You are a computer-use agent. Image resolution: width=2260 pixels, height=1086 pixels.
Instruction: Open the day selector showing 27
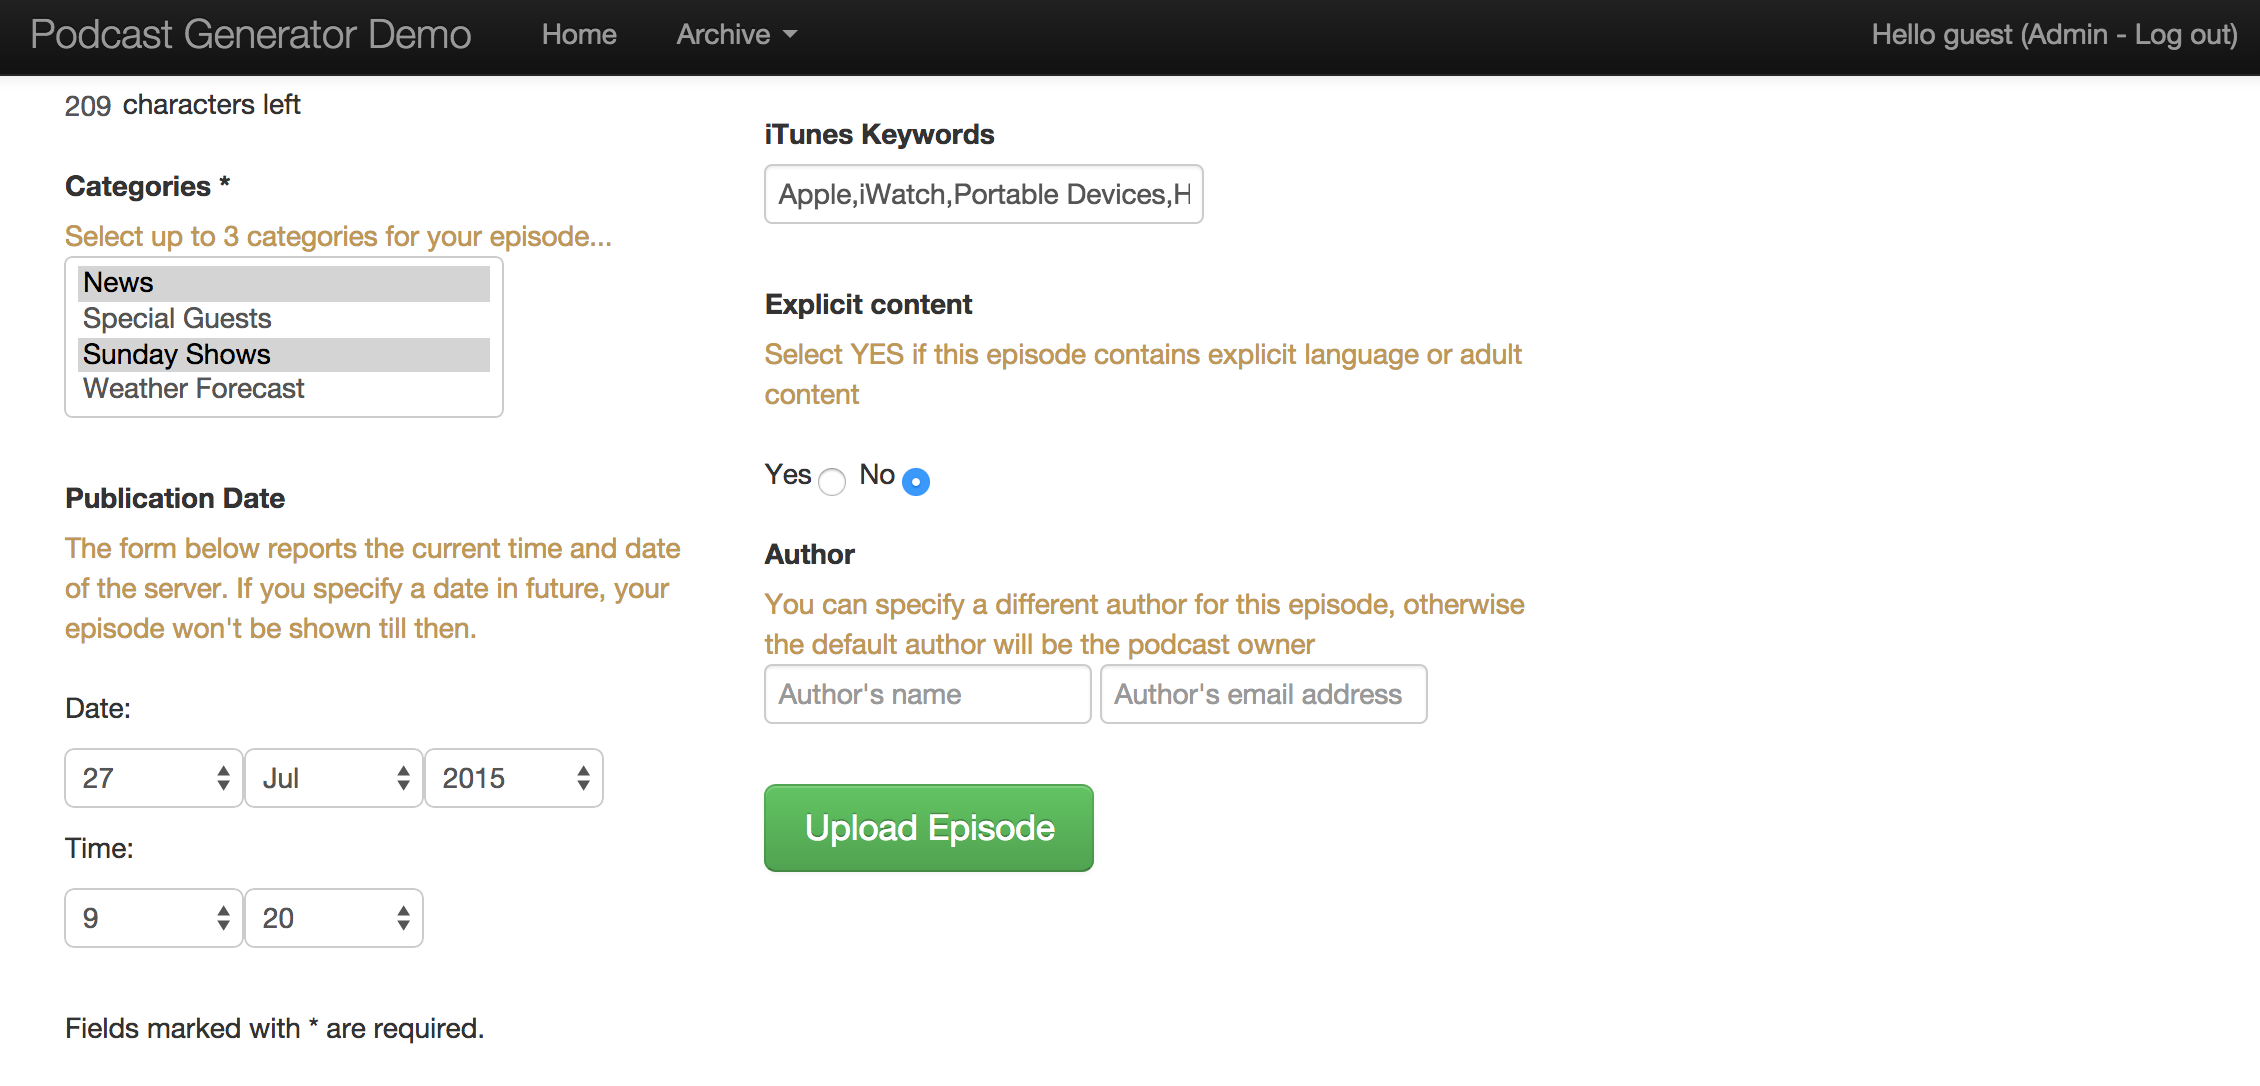[x=152, y=778]
